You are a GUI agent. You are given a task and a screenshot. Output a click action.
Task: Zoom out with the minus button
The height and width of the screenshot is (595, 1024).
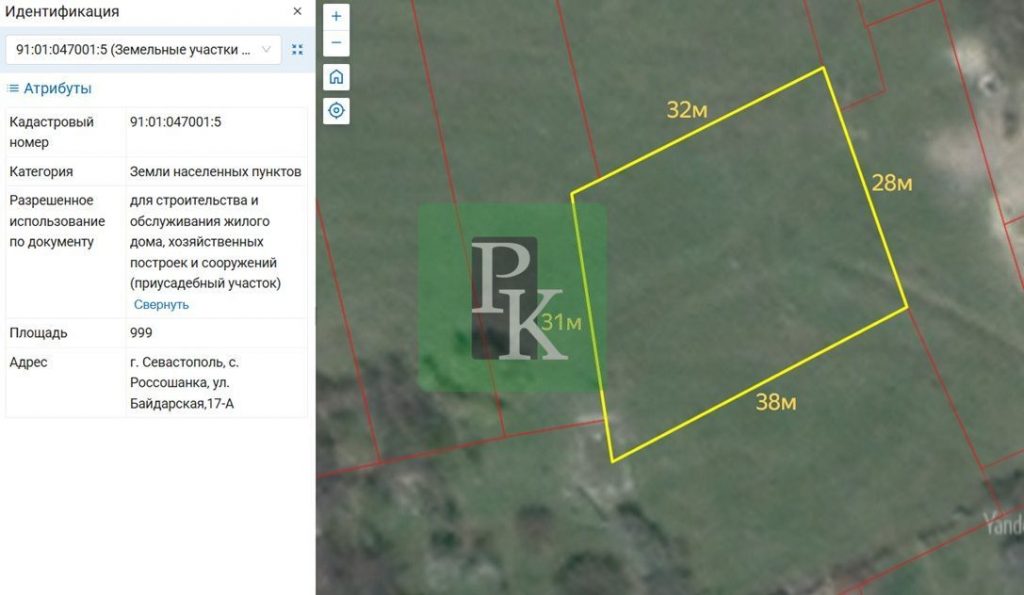click(336, 43)
